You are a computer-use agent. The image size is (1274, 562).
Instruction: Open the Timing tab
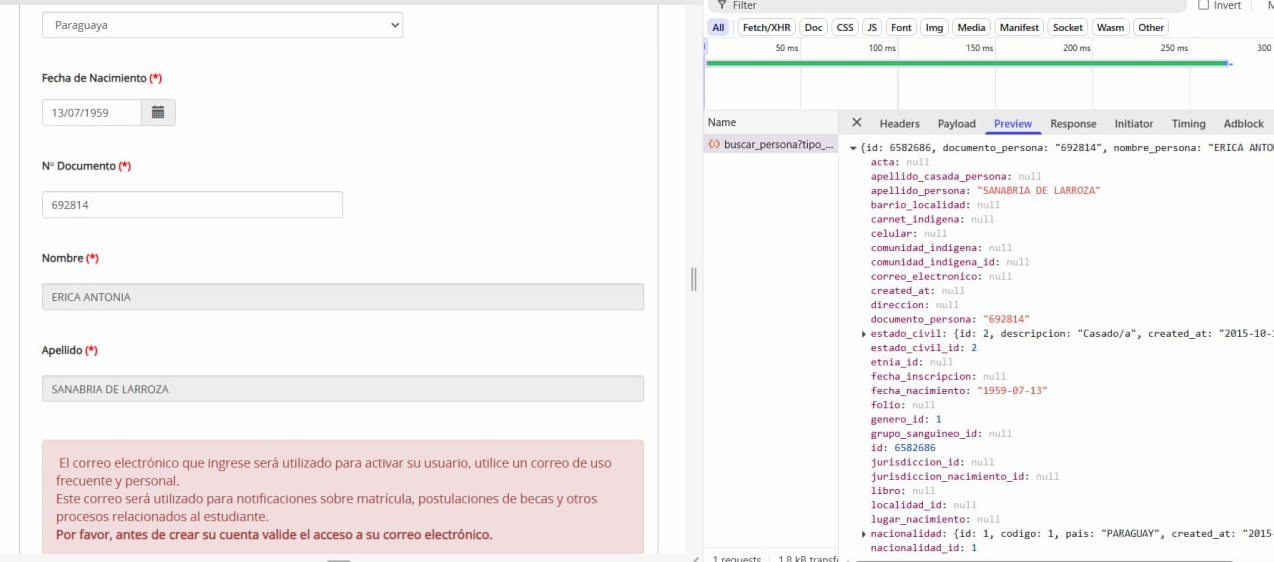point(1188,124)
